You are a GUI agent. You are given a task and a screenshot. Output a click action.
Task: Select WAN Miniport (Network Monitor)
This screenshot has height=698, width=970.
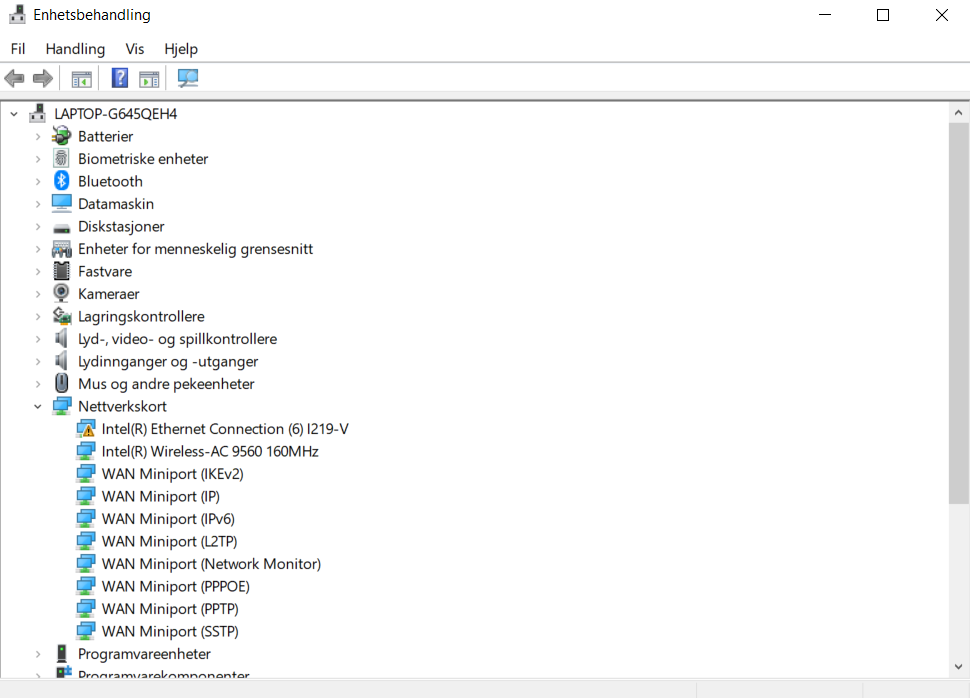point(212,564)
